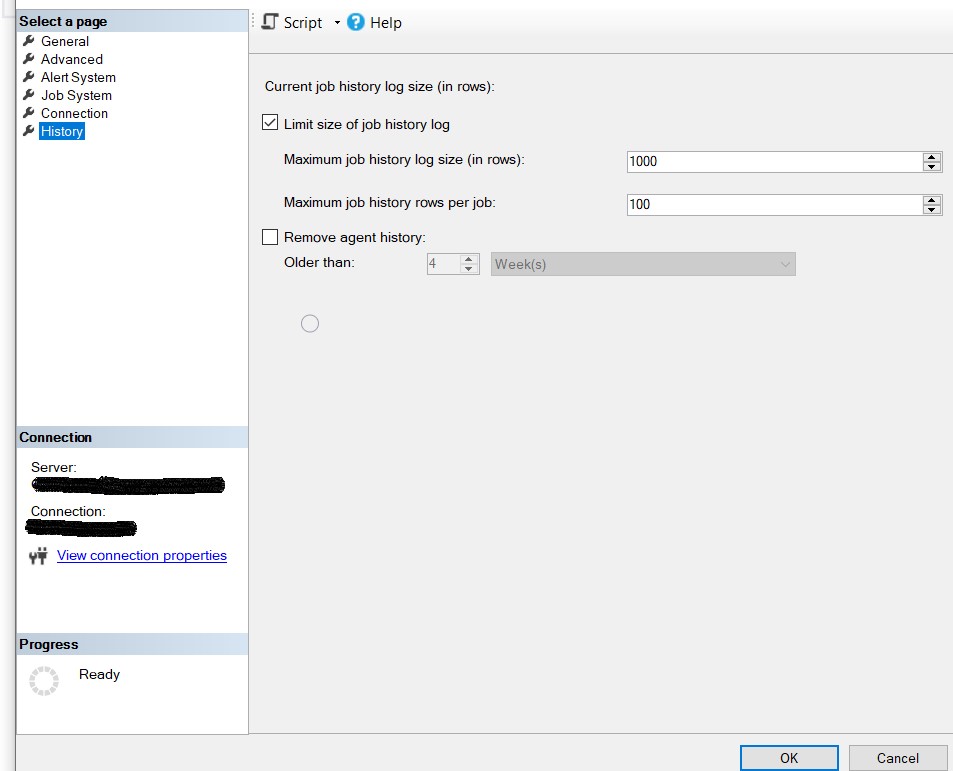Decrease maximum job history rows per job
Viewport: 953px width, 771px height.
932,209
